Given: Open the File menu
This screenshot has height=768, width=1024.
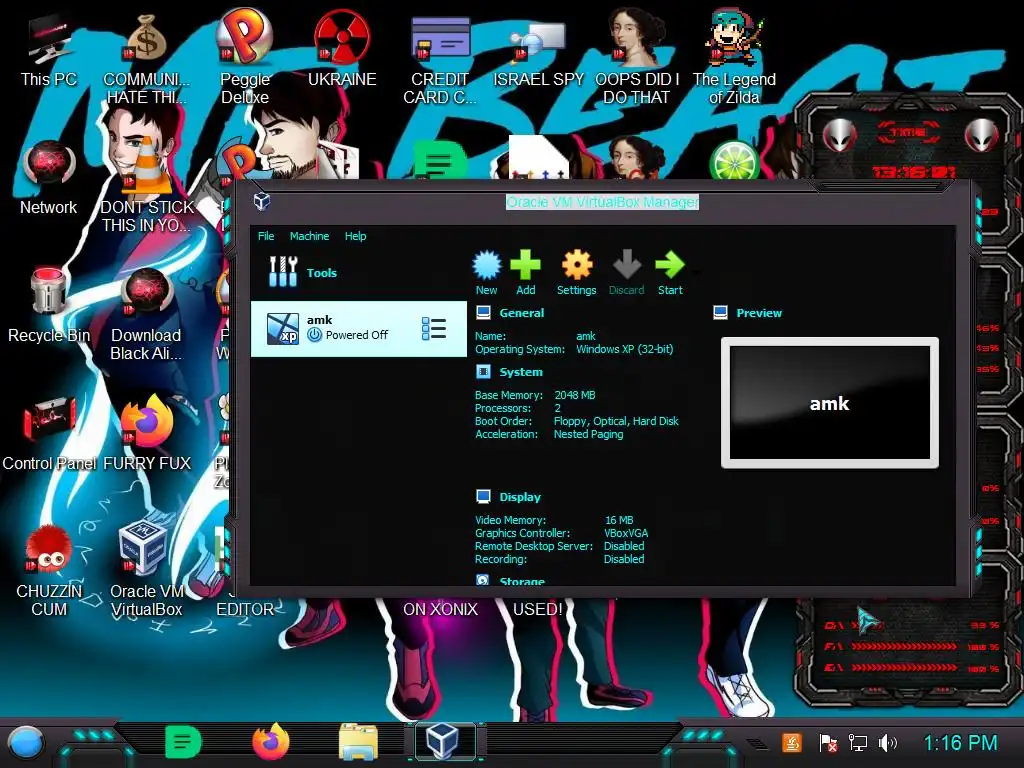Looking at the screenshot, I should coord(266,236).
